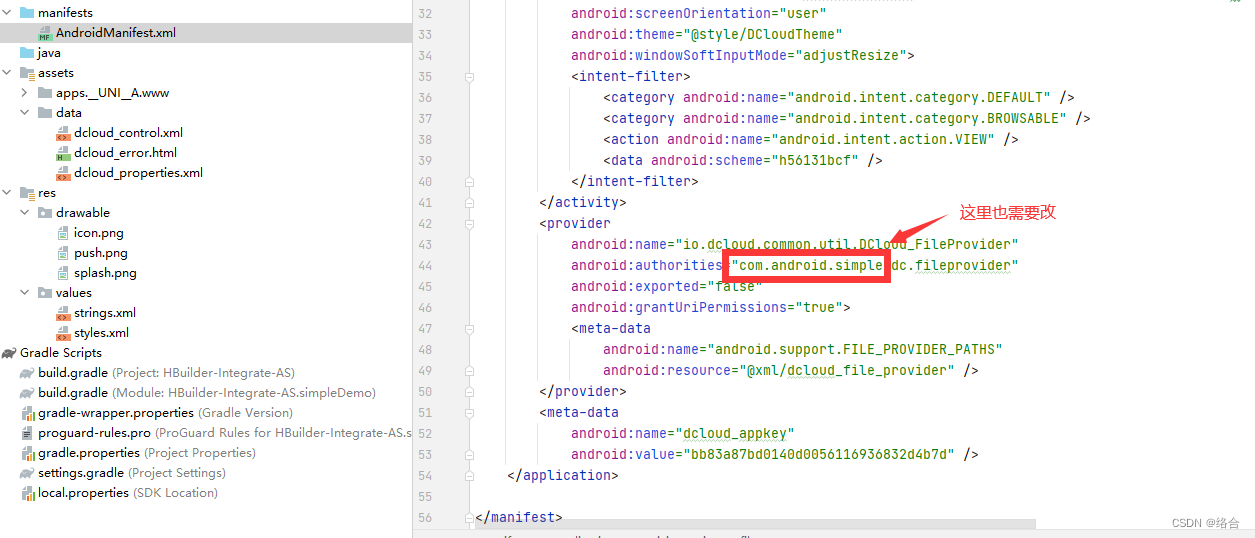
Task: Click the proguard-rules.pro file icon
Action: 28,433
